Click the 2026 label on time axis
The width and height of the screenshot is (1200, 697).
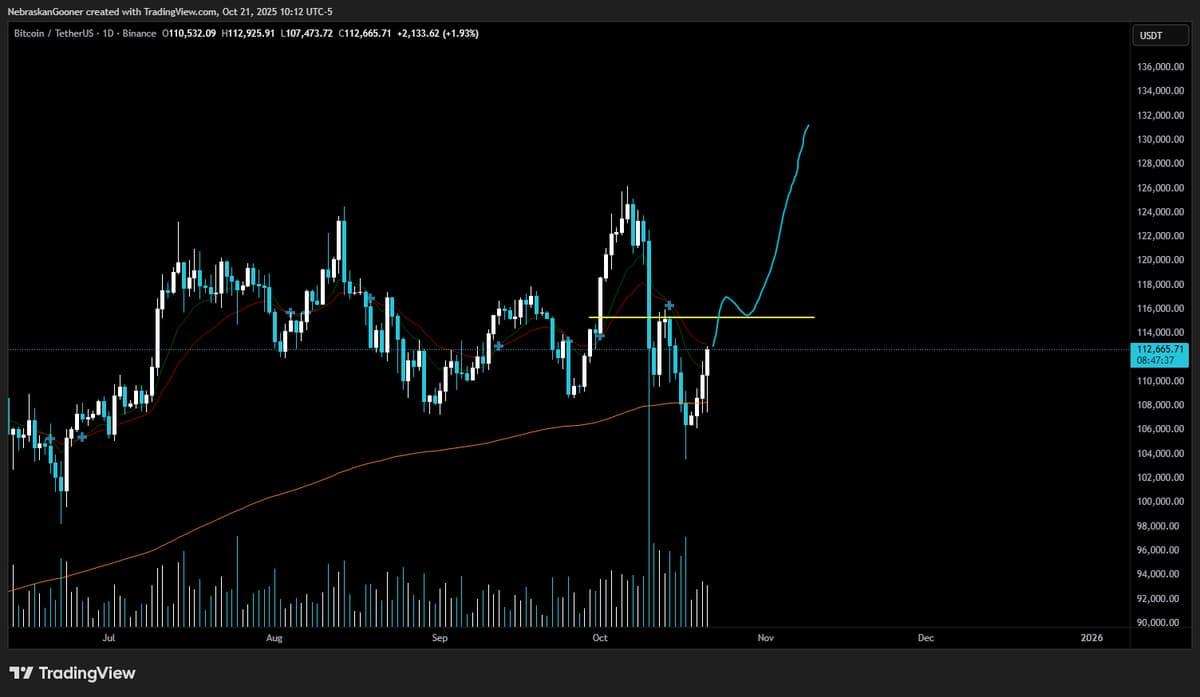click(1091, 637)
